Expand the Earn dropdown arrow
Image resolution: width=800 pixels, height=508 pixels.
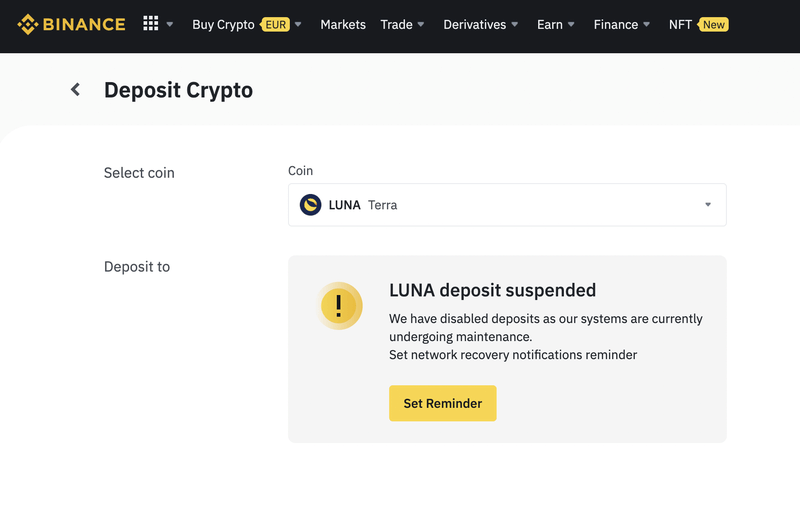(x=571, y=24)
